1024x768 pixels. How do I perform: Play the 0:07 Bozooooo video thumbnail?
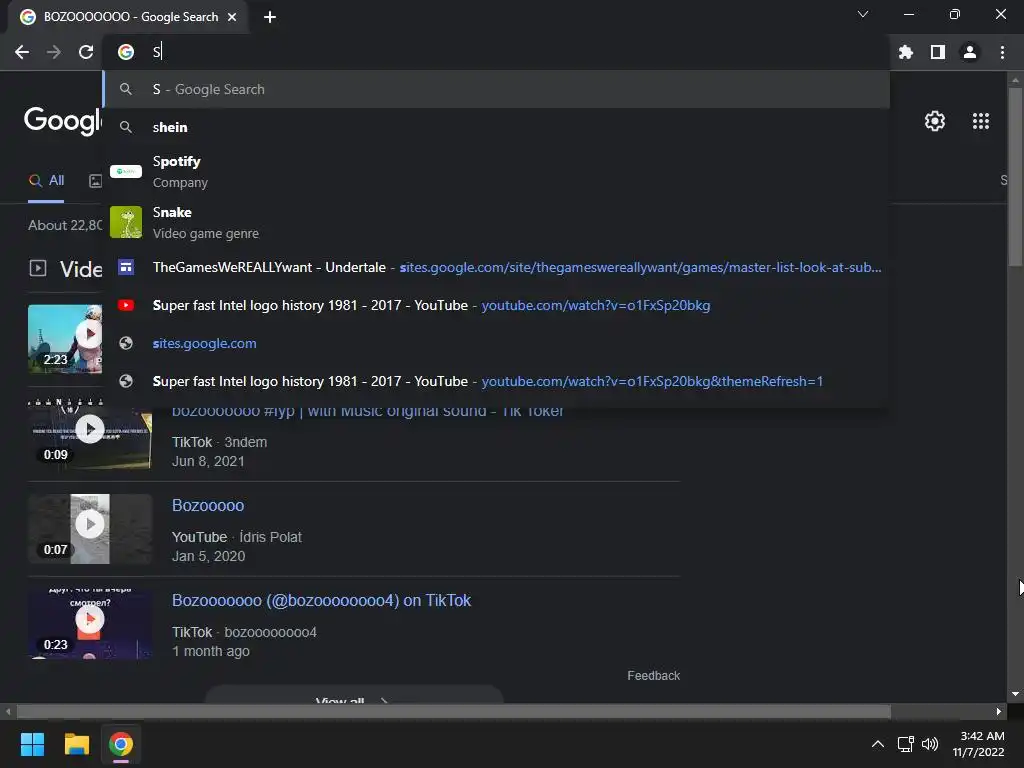(90, 528)
